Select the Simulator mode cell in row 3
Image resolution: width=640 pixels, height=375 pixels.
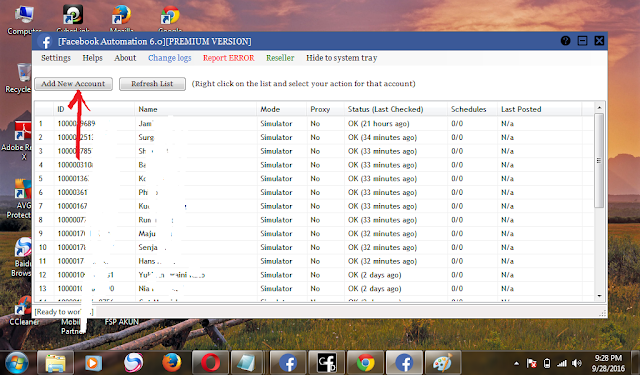point(276,151)
